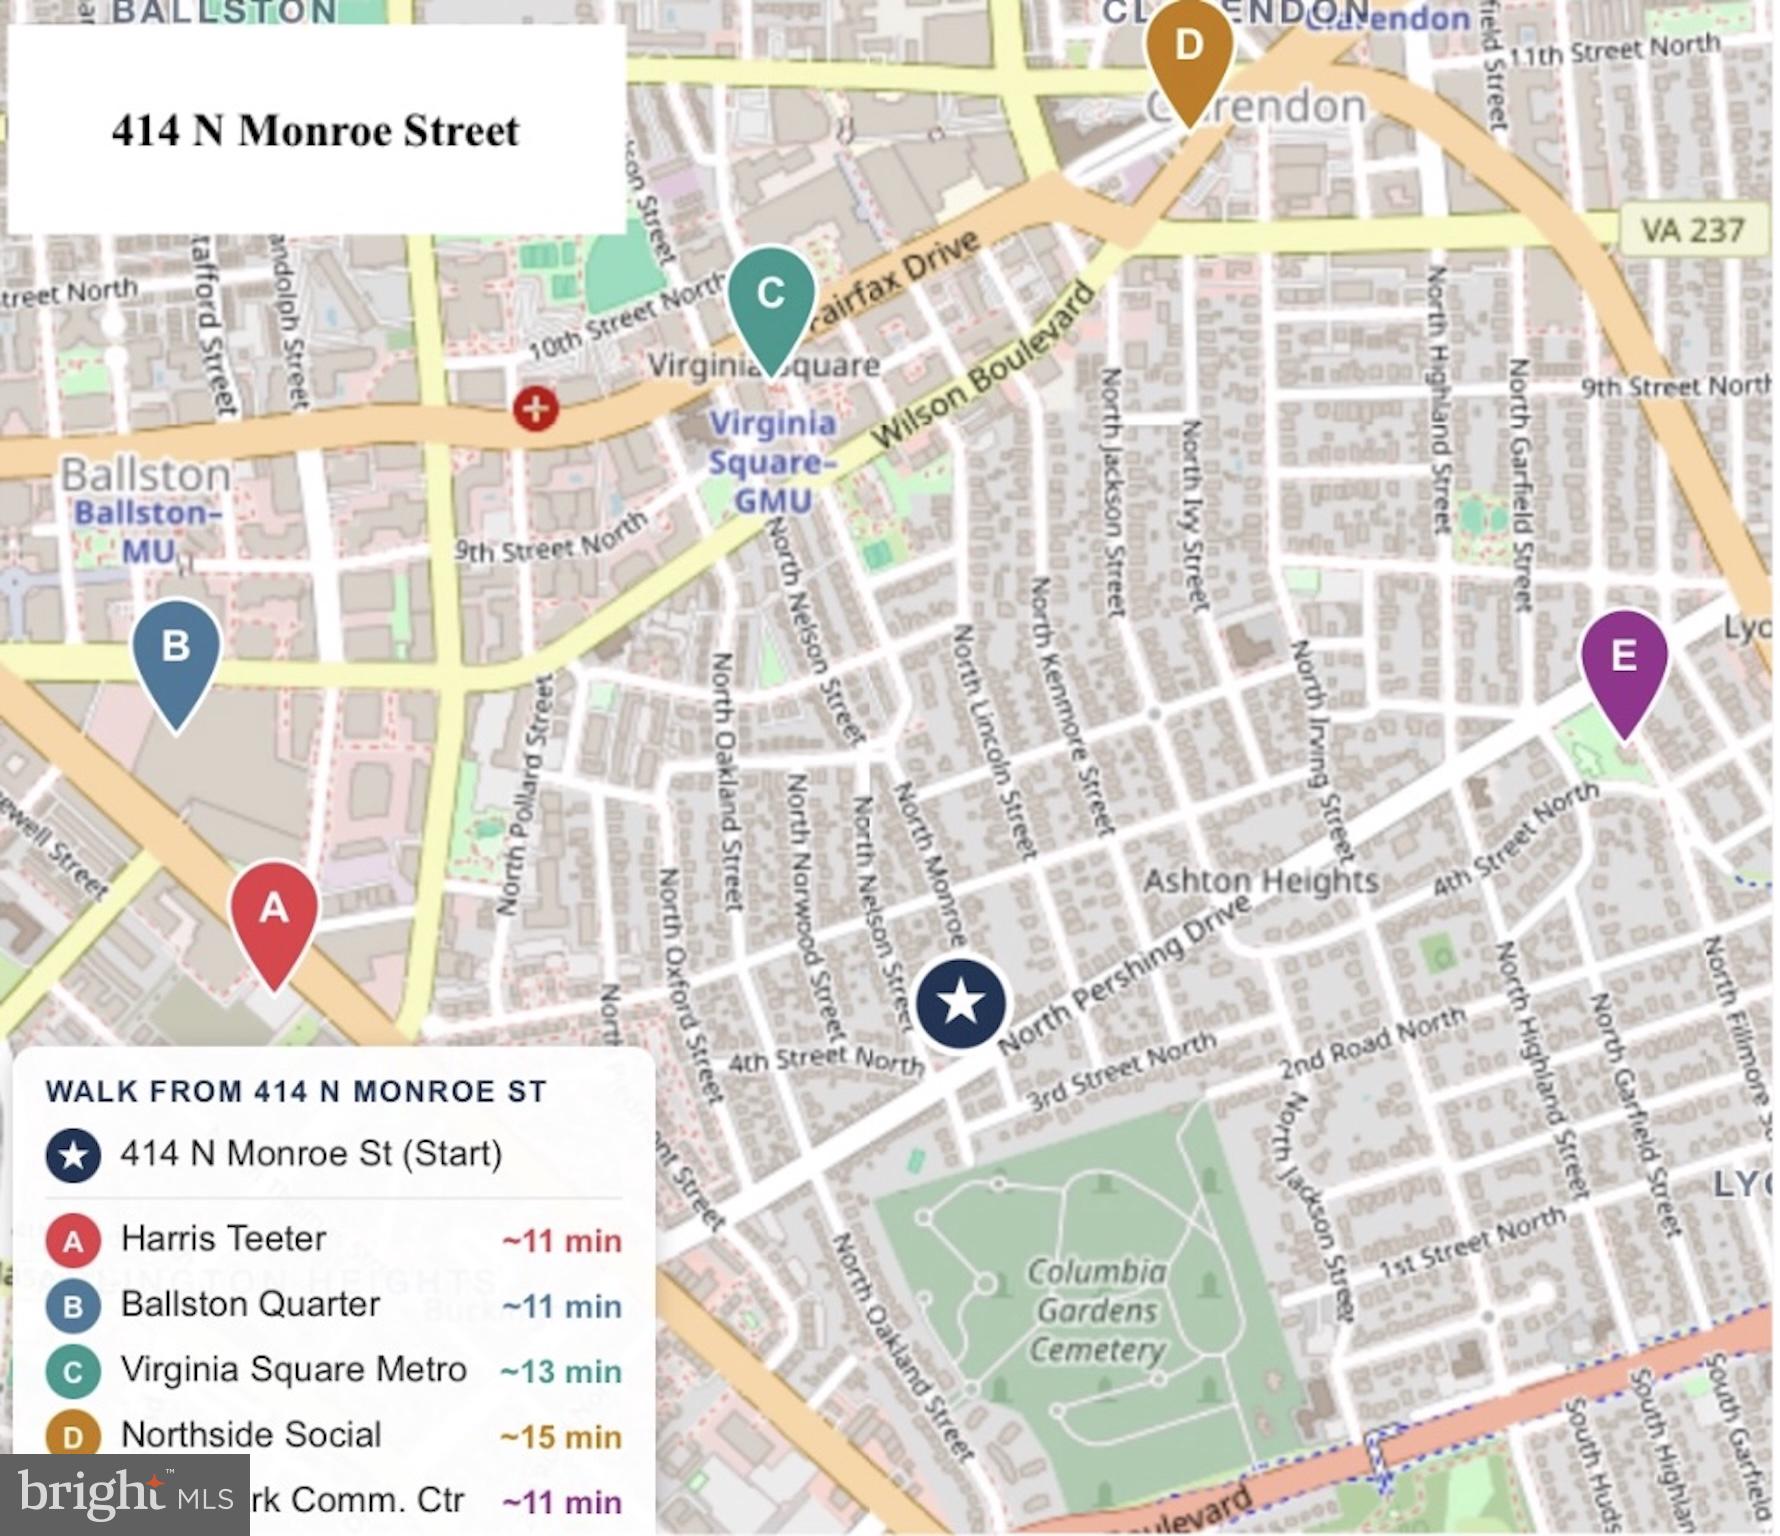Select the teal C map pin
This screenshot has width=1780, height=1536.
tap(770, 296)
